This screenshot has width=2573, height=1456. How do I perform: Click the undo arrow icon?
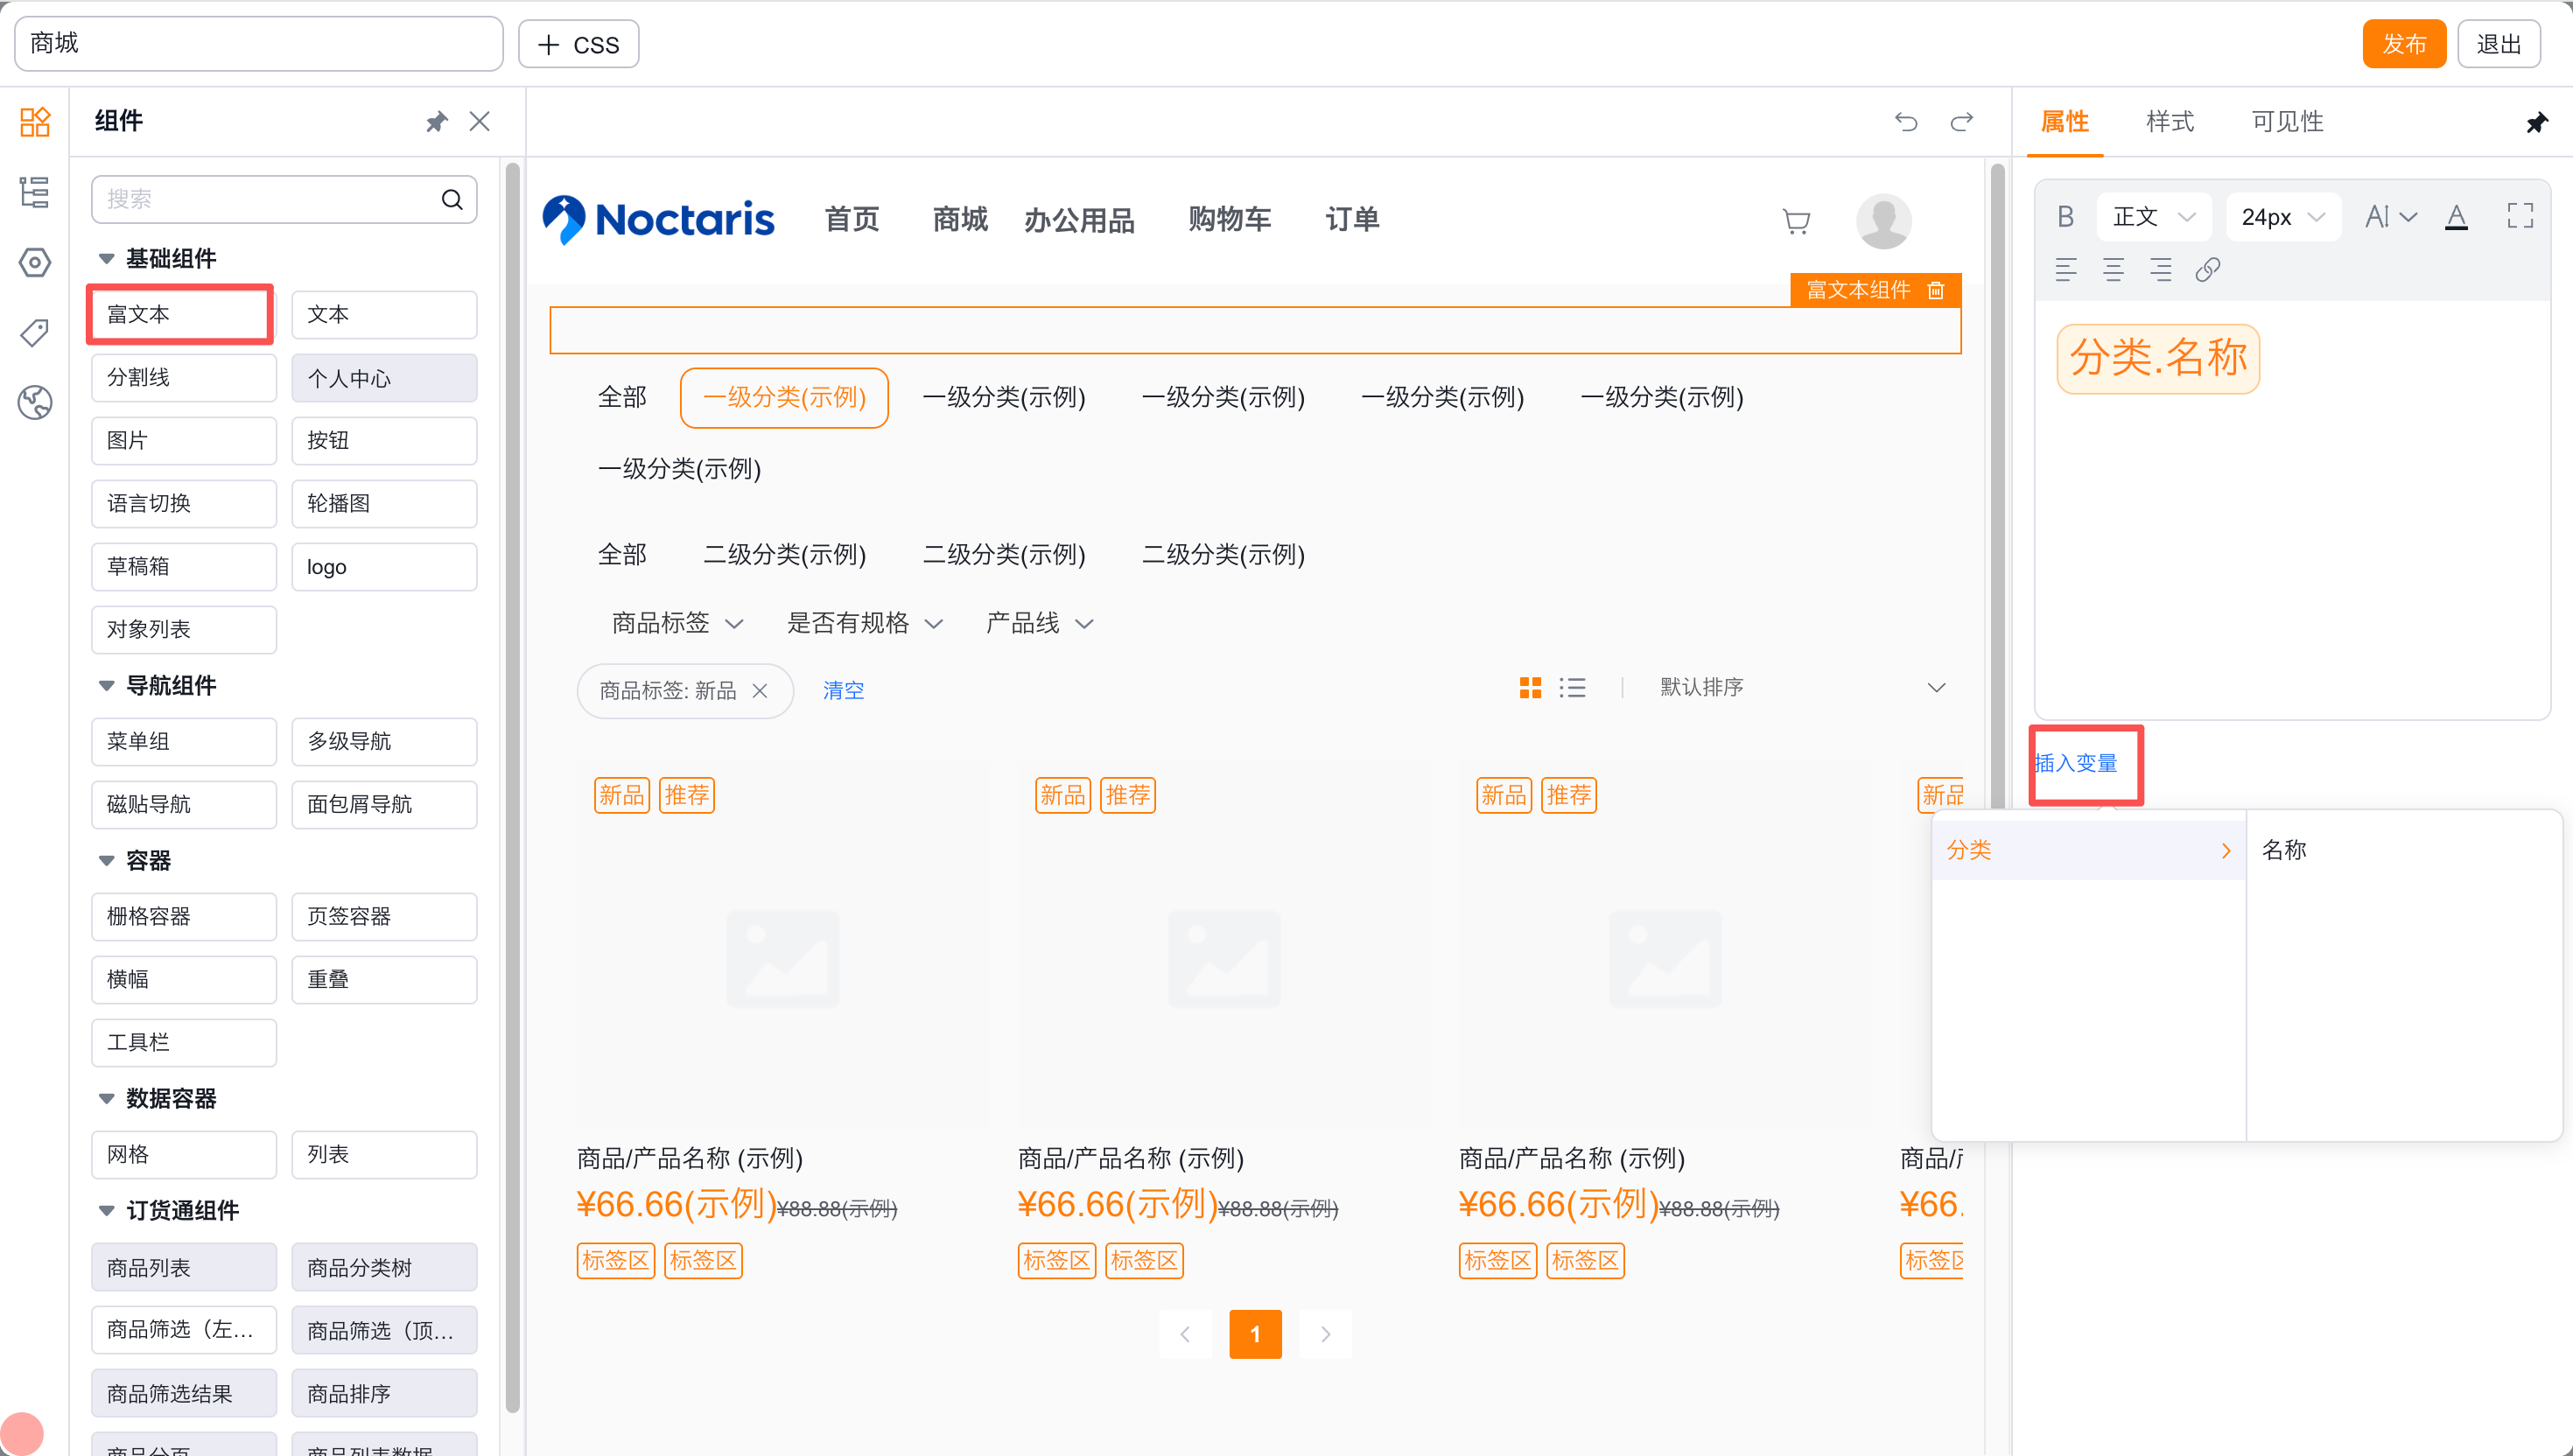coord(1906,122)
